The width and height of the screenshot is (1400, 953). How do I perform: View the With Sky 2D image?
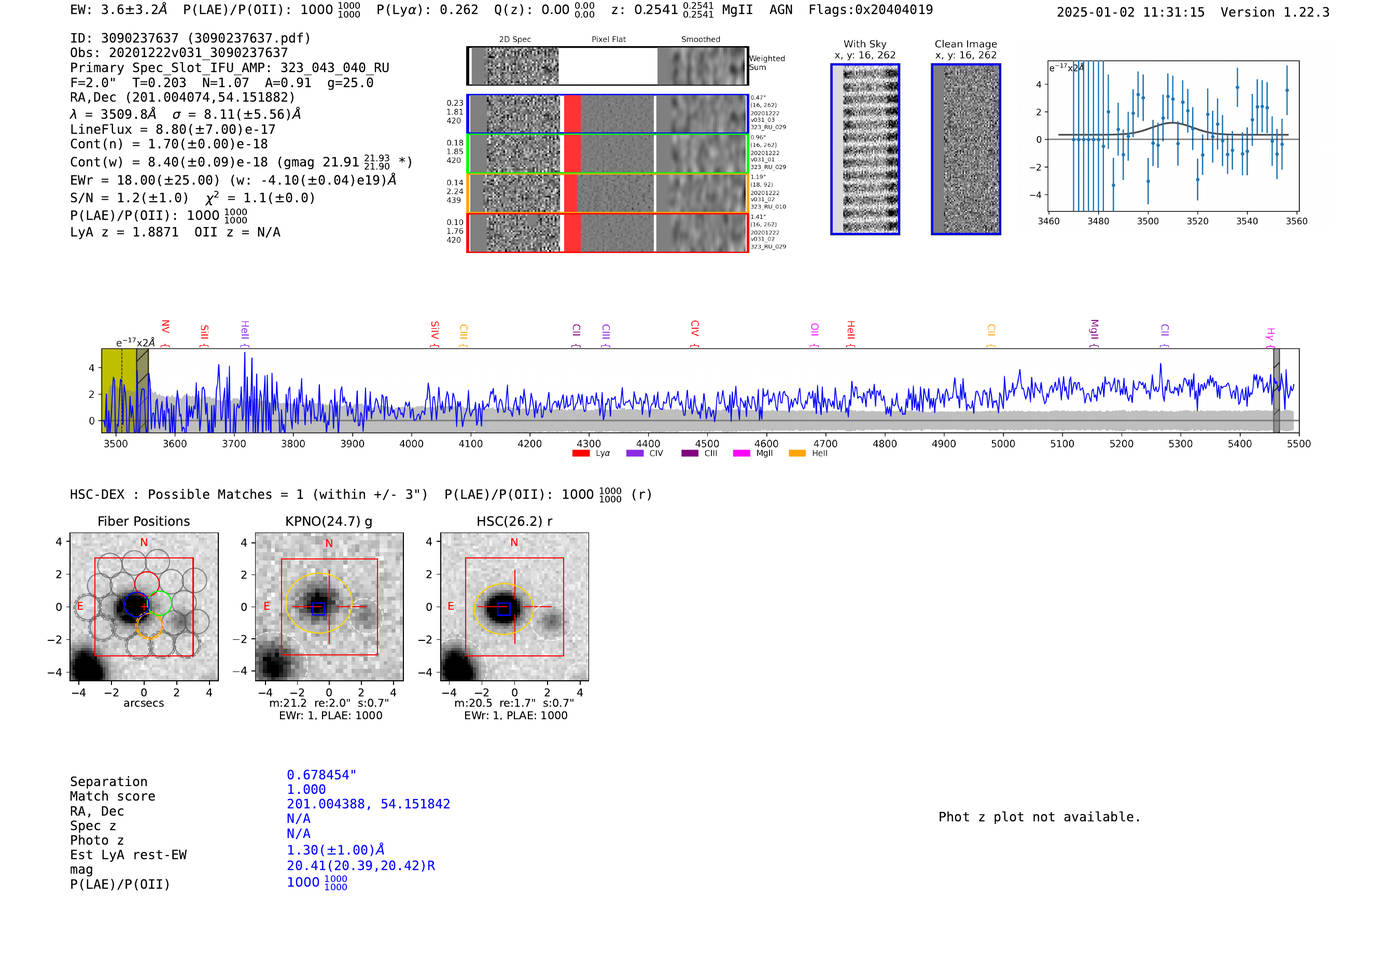(x=865, y=149)
